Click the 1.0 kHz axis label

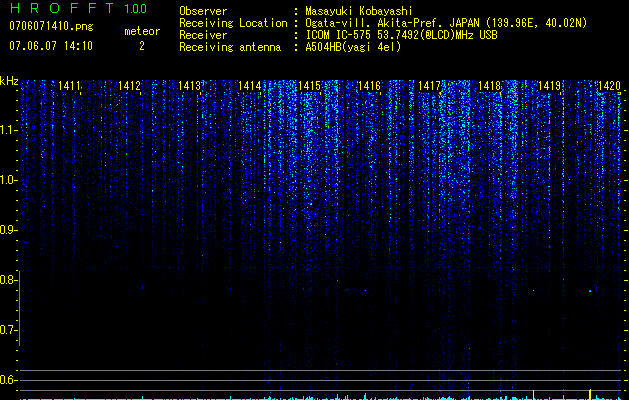8,180
